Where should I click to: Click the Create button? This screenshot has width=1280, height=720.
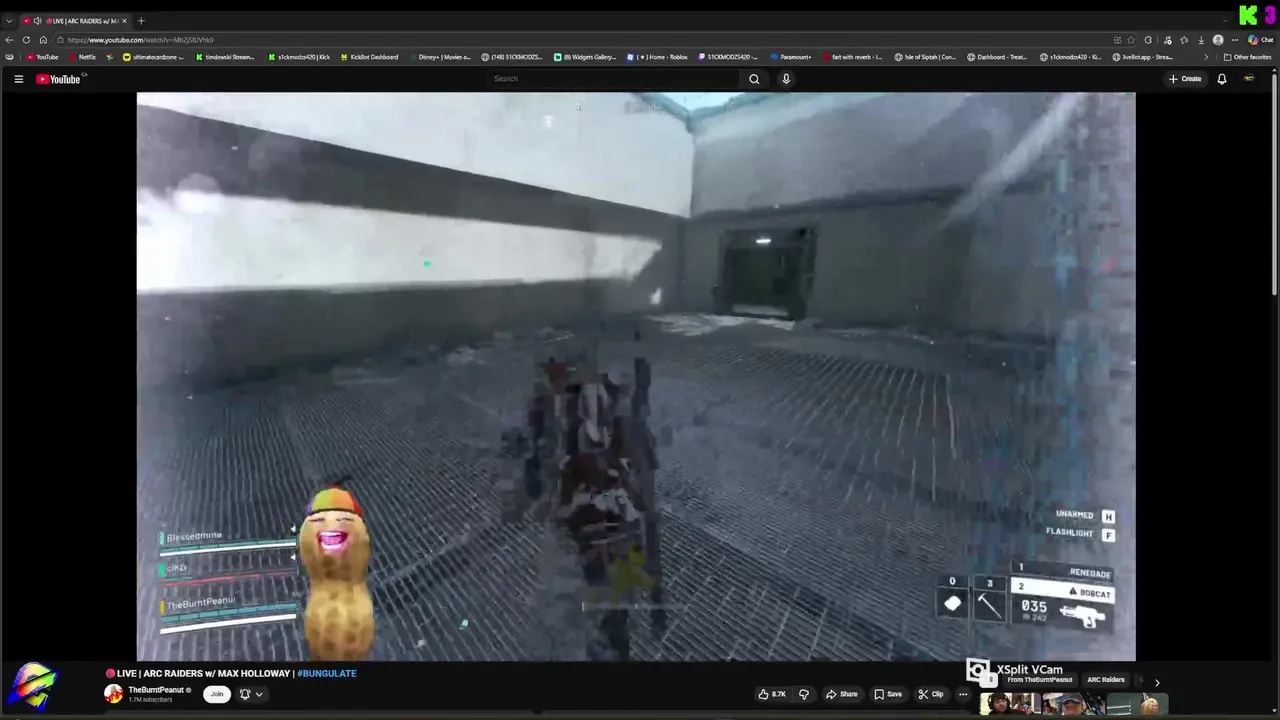pos(1185,79)
